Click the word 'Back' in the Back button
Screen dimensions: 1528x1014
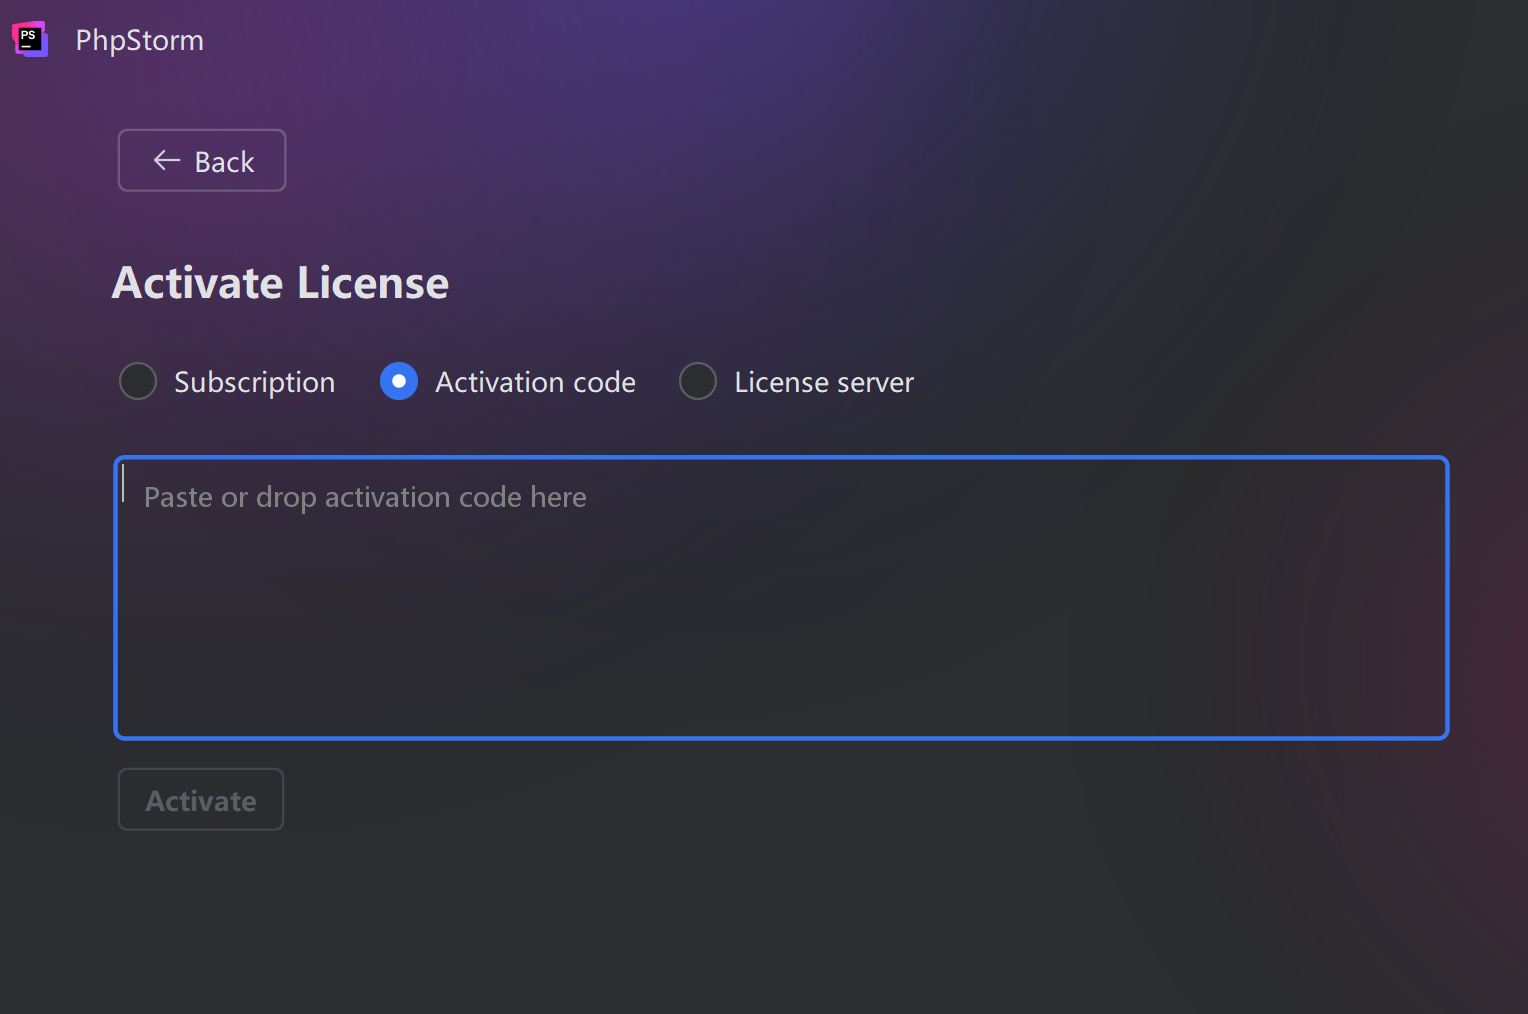[x=224, y=162]
